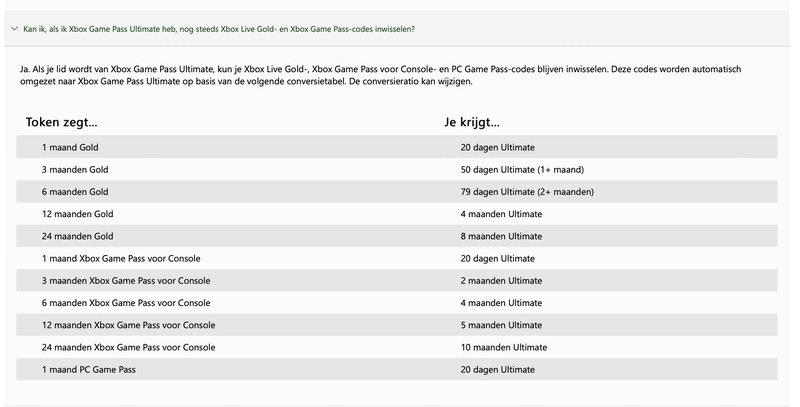Click the 'Je krijgt...' column header
The height and width of the screenshot is (407, 800).
point(471,122)
